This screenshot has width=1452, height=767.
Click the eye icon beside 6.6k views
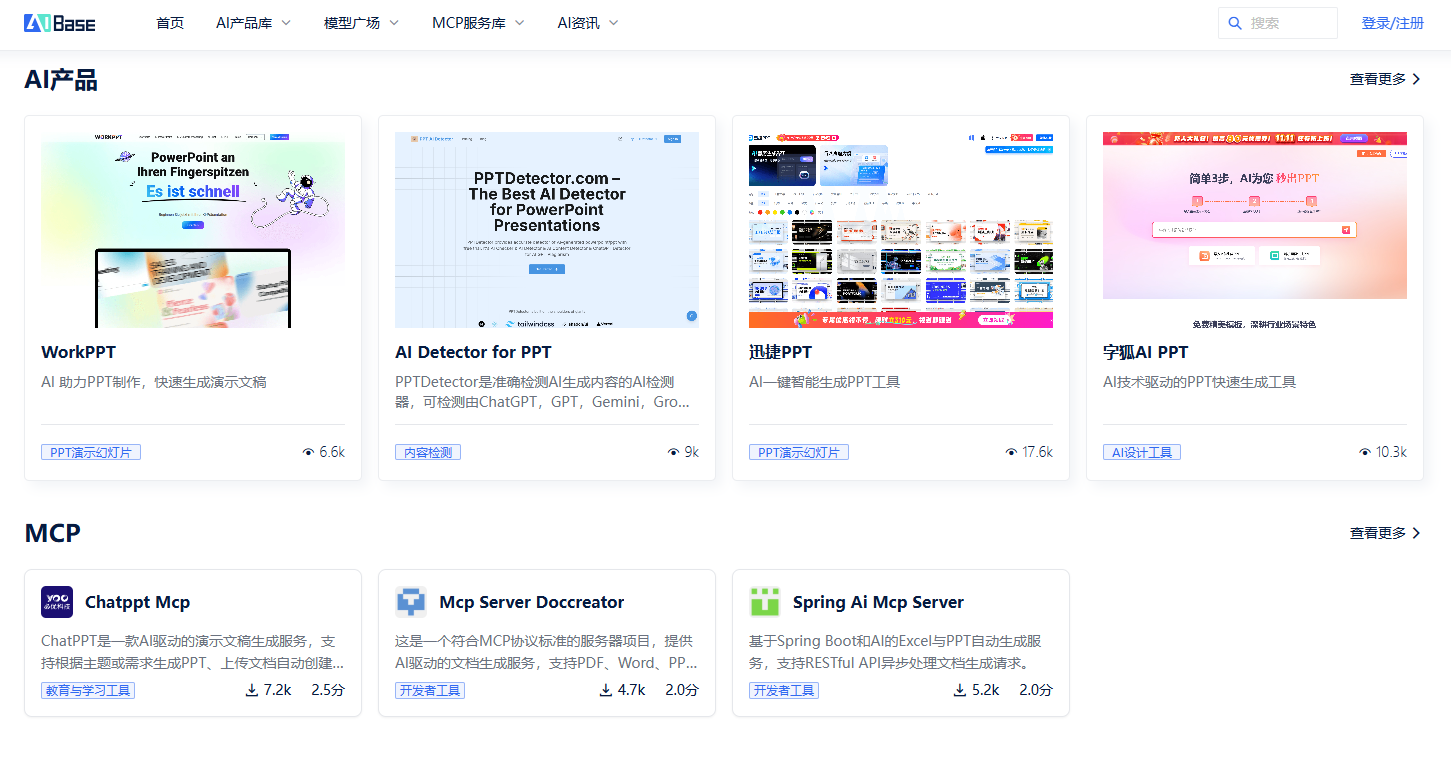tap(308, 452)
